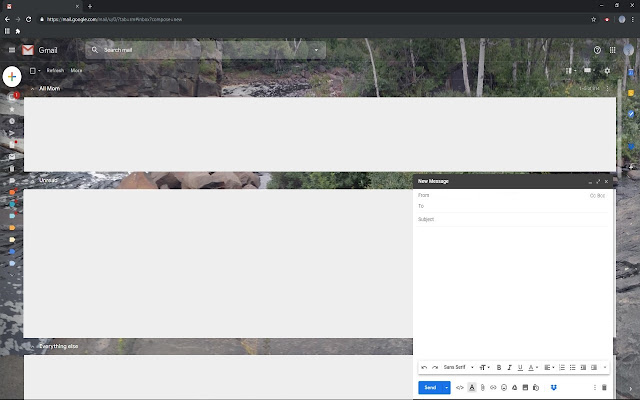Open the text alignment dropdown
Image resolution: width=640 pixels, height=400 pixels.
coord(549,368)
